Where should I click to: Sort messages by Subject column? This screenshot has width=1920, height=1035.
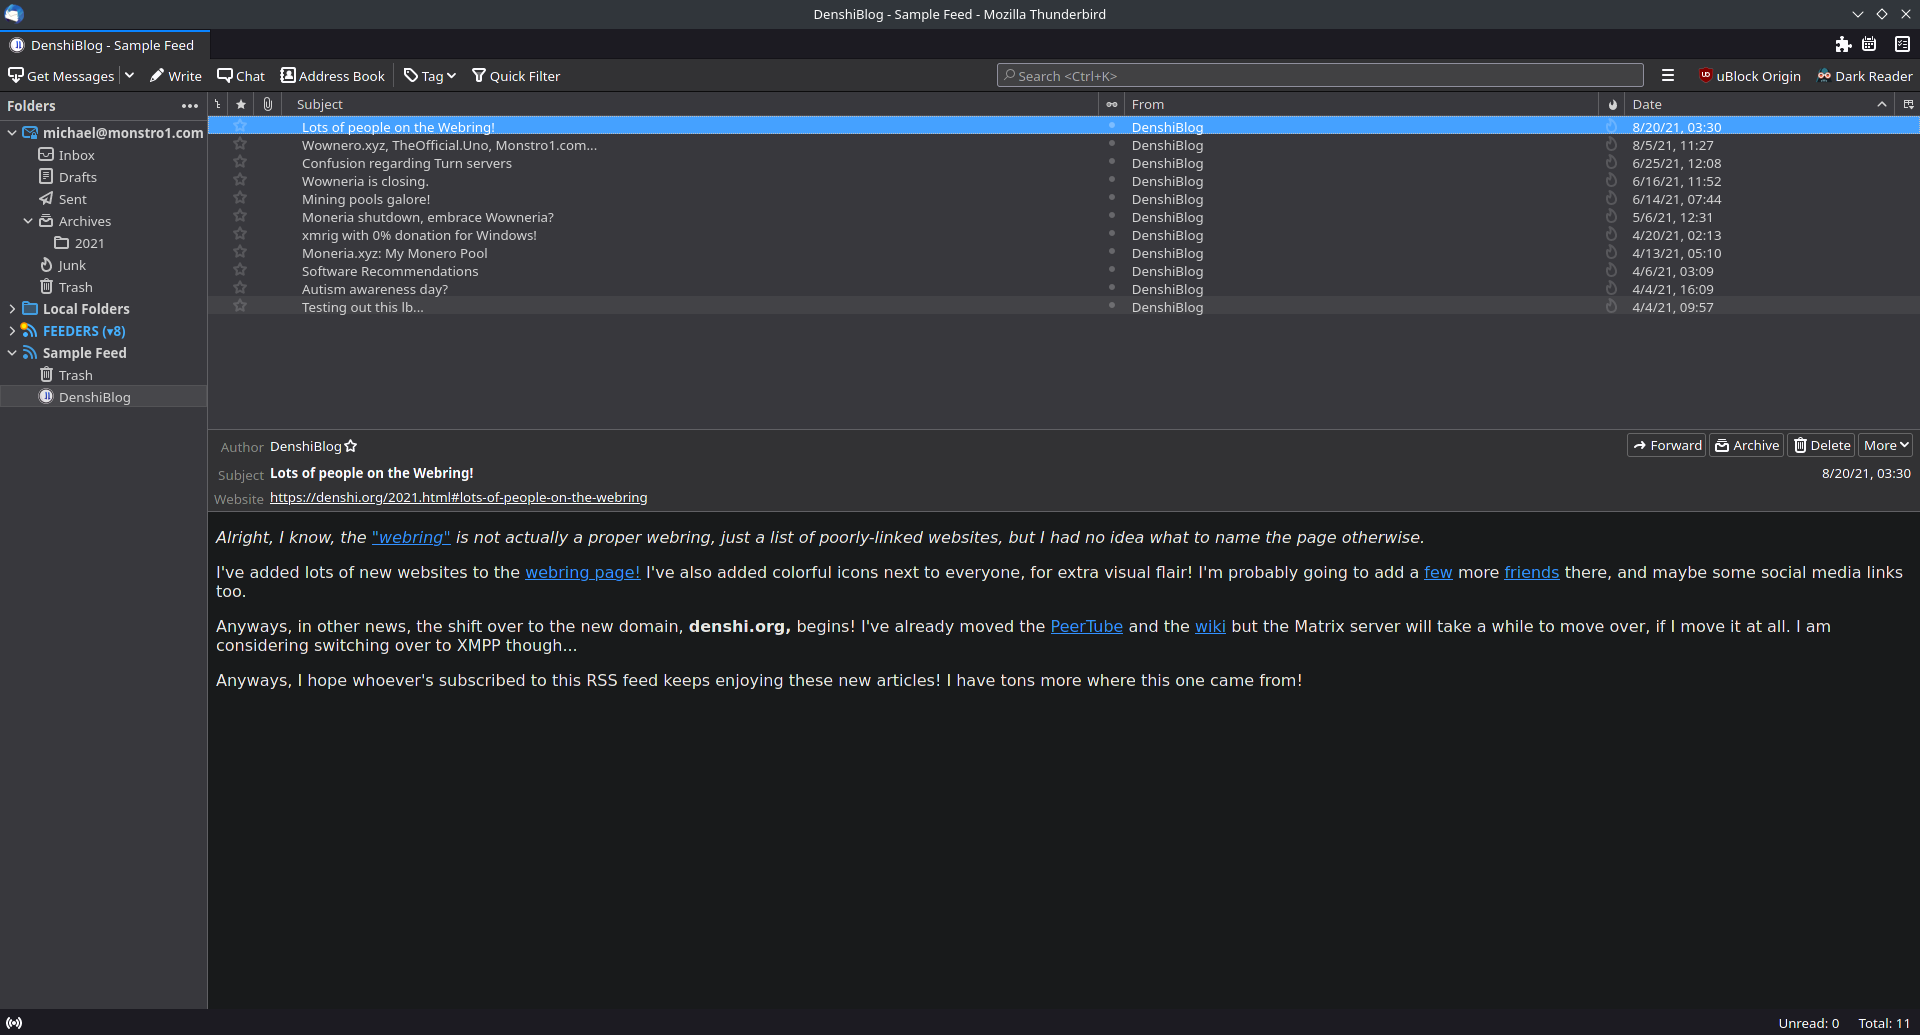click(690, 104)
